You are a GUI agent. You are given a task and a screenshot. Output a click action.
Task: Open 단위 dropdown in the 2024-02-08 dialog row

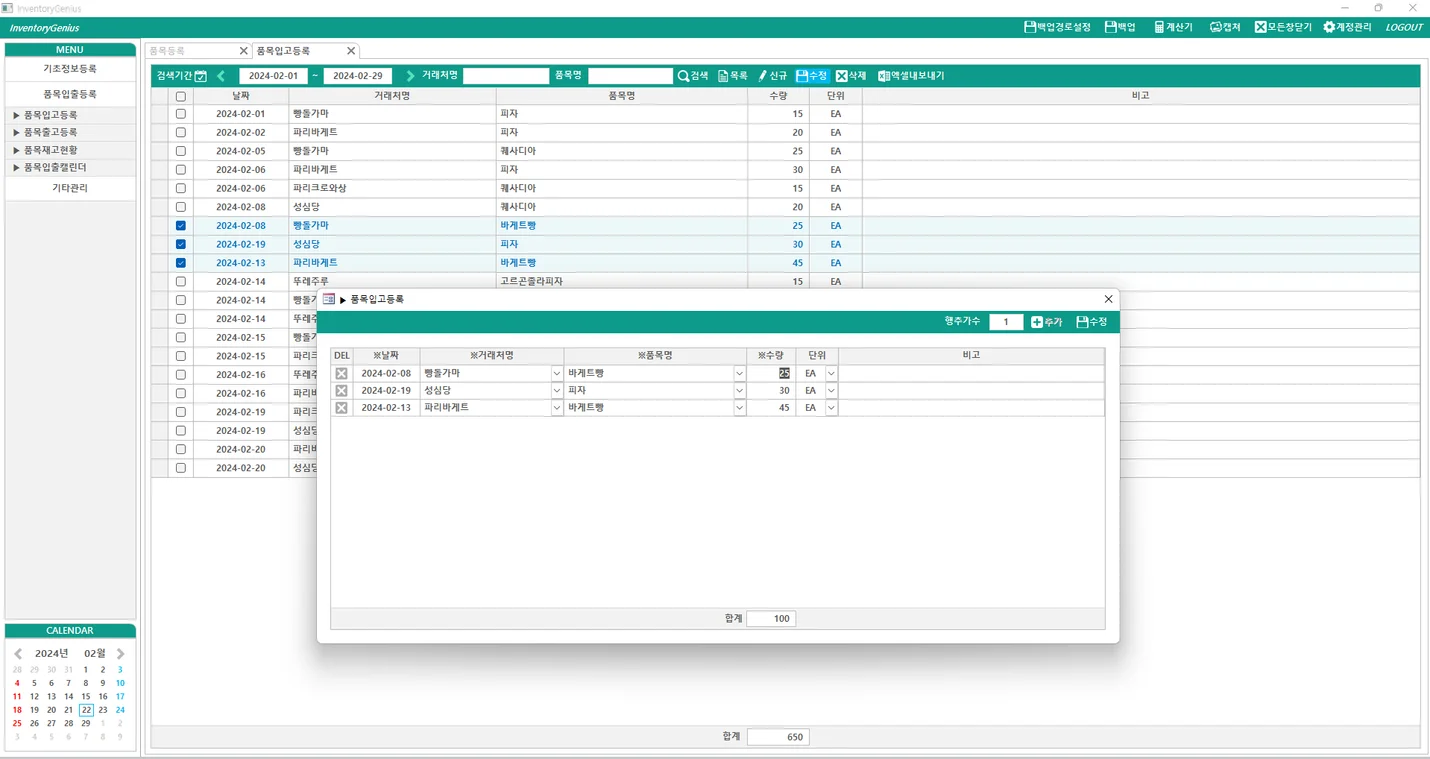coord(831,373)
